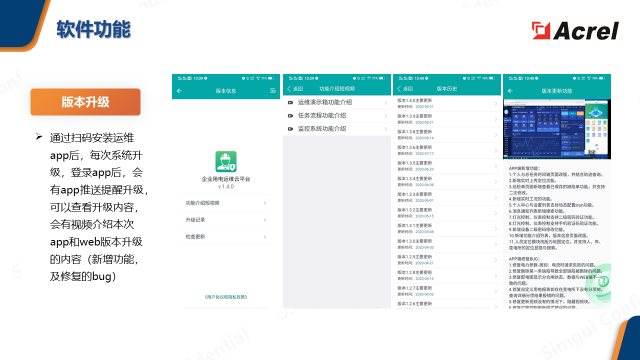Tap back arrow on 版本信息 screen
640x360 pixels.
tap(179, 91)
